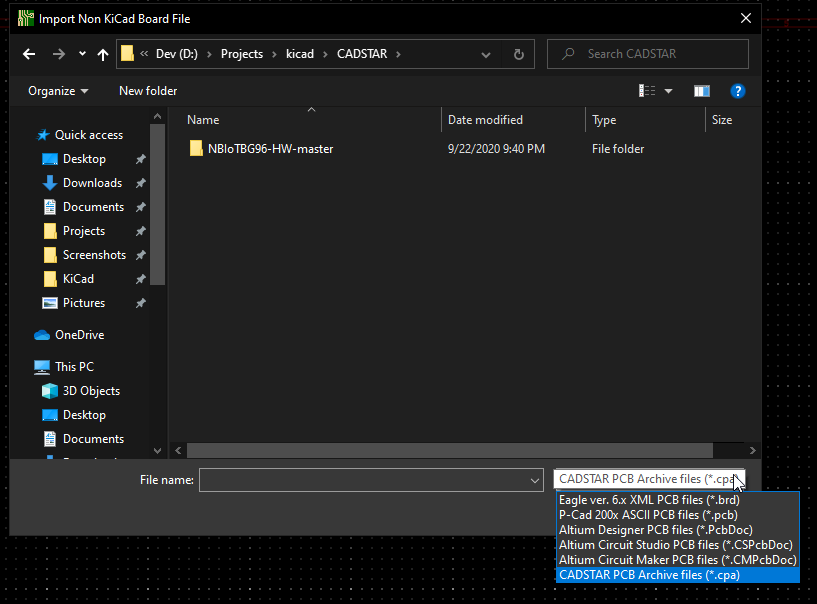The height and width of the screenshot is (604, 817).
Task: Click the folder icon in address bar
Action: pos(127,54)
